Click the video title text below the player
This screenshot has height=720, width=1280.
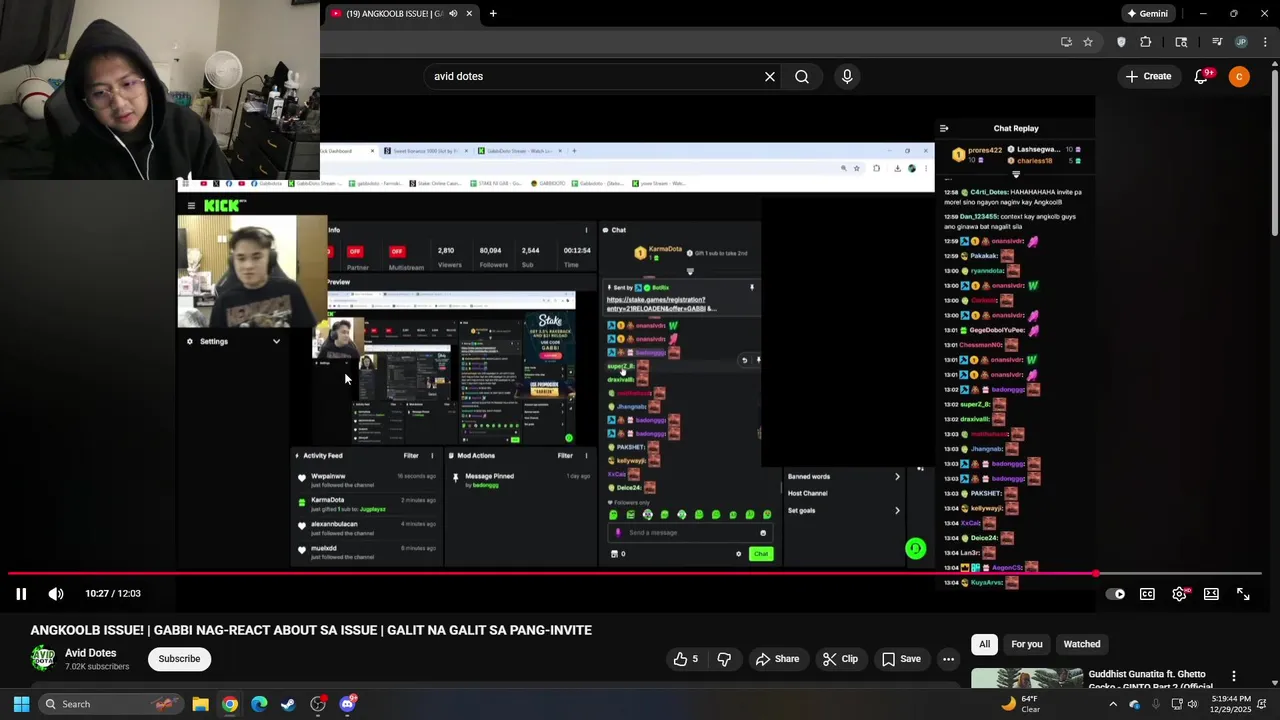(311, 630)
